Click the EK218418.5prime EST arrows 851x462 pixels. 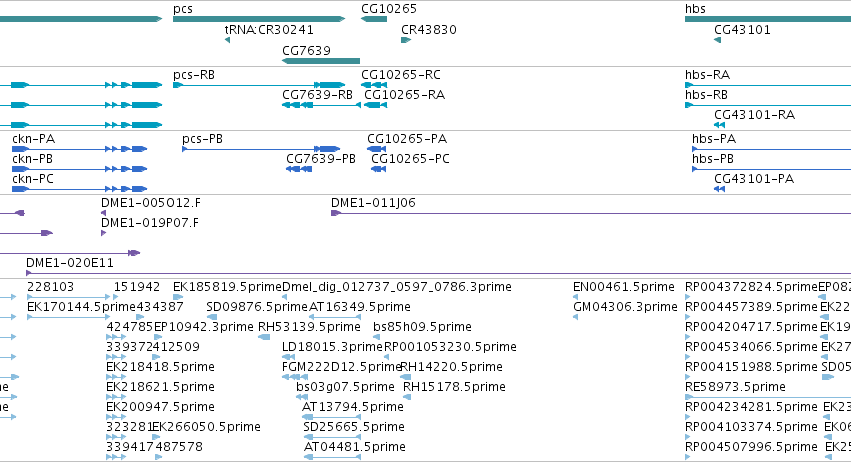(x=116, y=377)
